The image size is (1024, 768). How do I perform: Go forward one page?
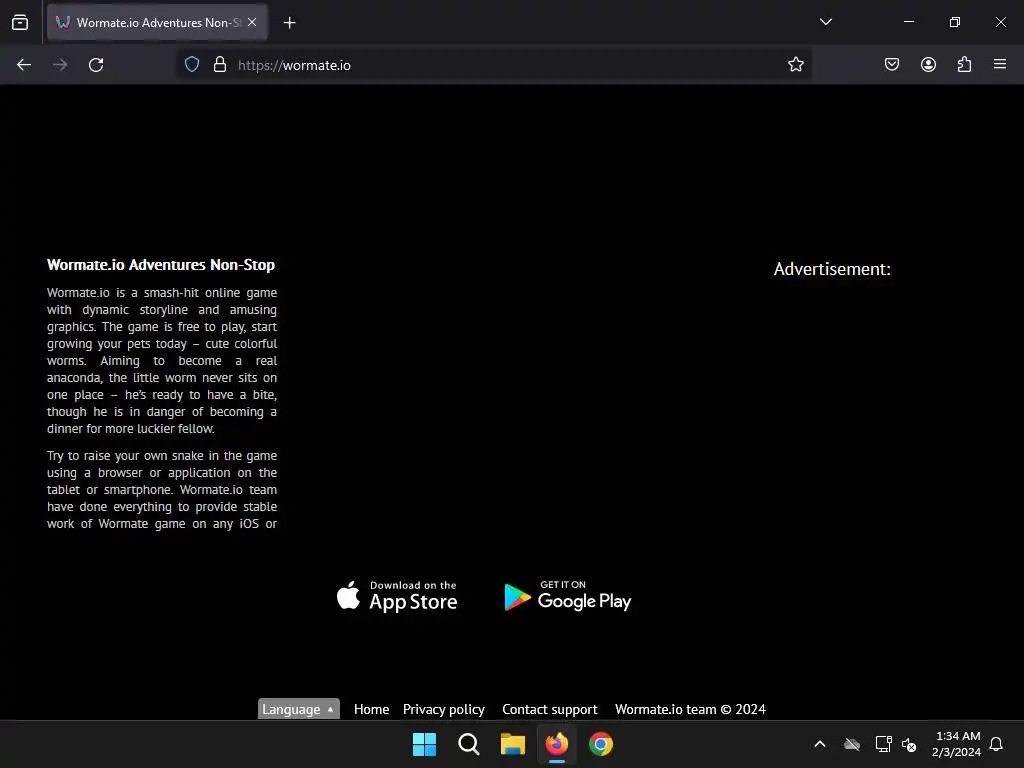click(x=60, y=65)
